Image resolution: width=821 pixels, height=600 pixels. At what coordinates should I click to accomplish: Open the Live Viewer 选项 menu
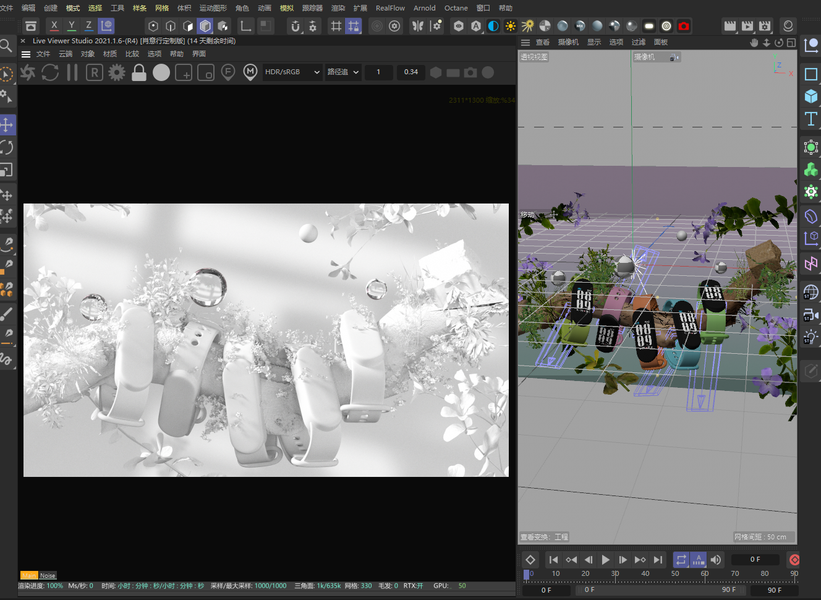click(x=154, y=54)
